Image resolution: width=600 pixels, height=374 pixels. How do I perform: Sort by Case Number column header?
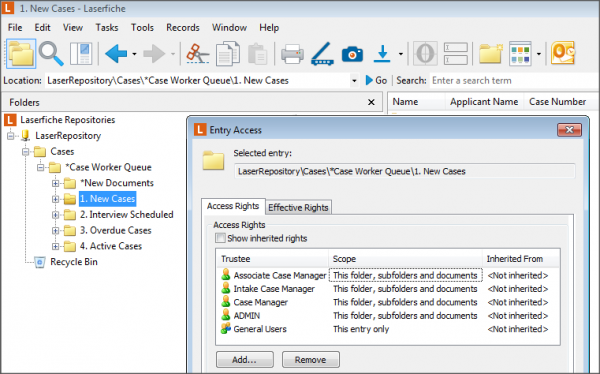[x=557, y=102]
